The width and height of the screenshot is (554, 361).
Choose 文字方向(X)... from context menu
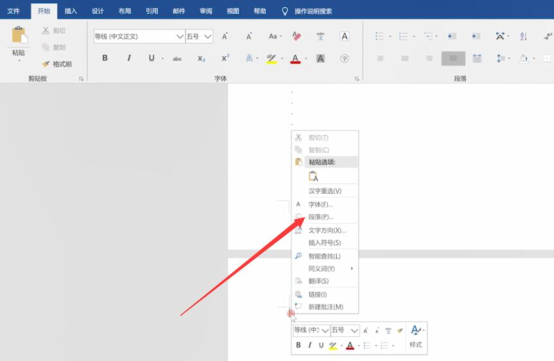click(325, 230)
